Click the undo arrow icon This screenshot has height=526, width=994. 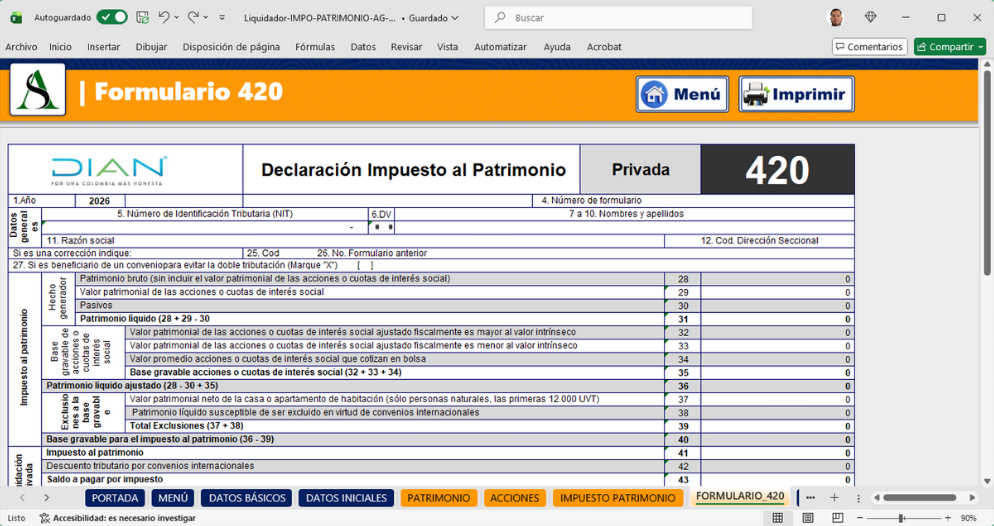pyautogui.click(x=164, y=18)
